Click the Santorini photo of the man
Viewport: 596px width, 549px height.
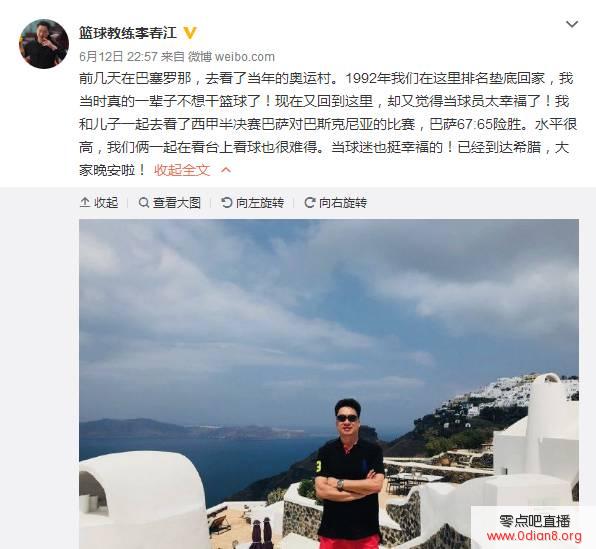pos(329,384)
